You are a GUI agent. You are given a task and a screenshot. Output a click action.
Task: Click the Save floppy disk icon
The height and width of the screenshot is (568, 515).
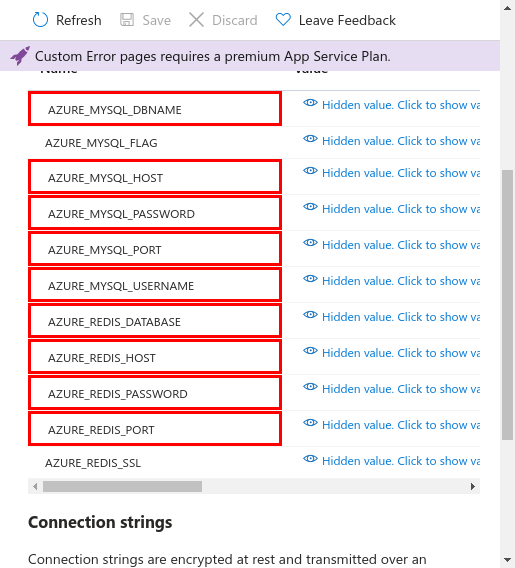(127, 20)
